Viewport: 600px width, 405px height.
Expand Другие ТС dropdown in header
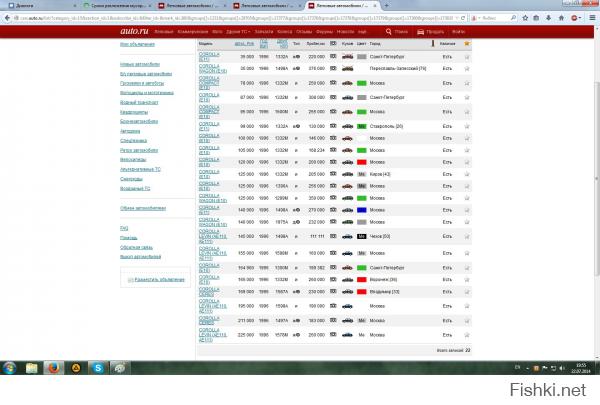[238, 32]
